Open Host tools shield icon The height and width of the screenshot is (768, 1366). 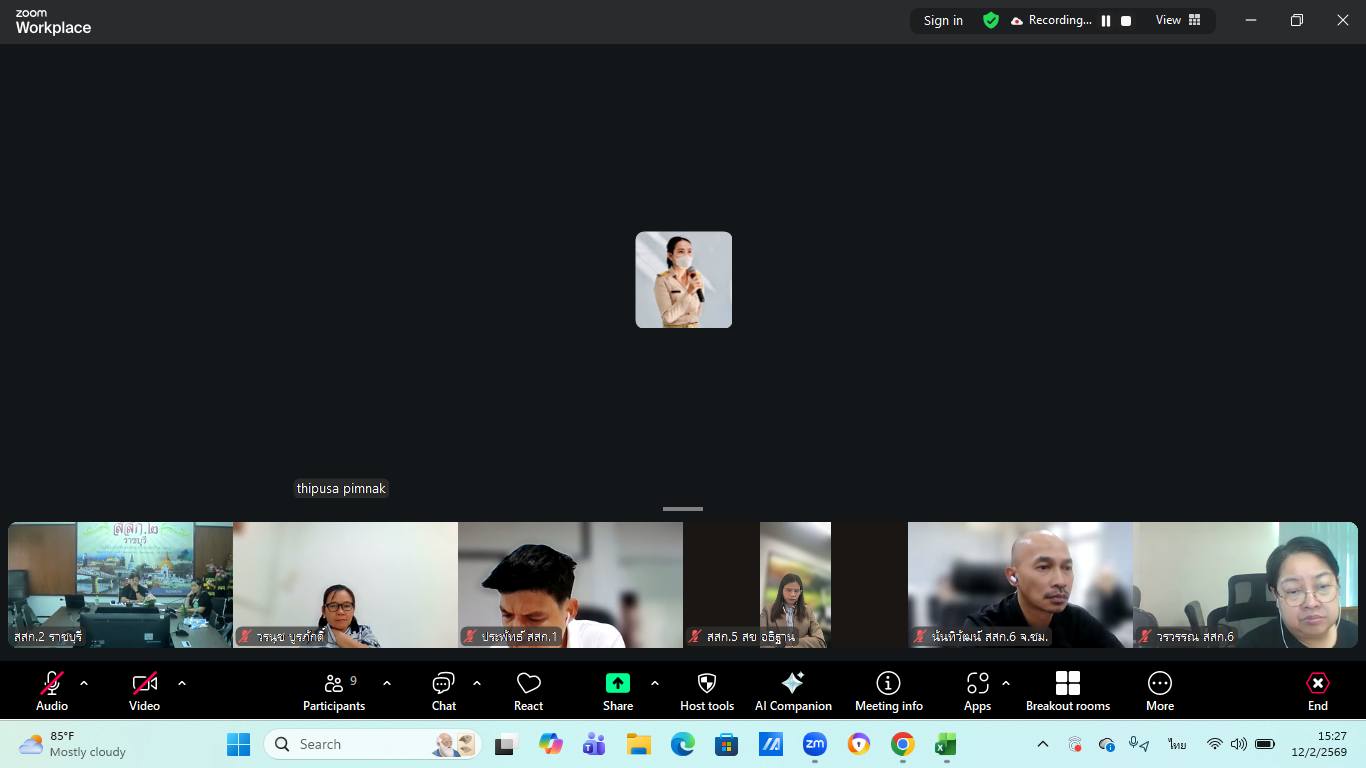(707, 683)
